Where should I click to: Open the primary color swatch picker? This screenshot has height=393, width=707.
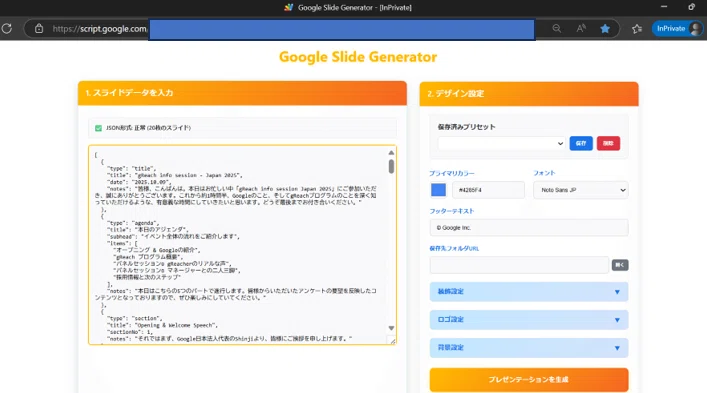(x=438, y=190)
